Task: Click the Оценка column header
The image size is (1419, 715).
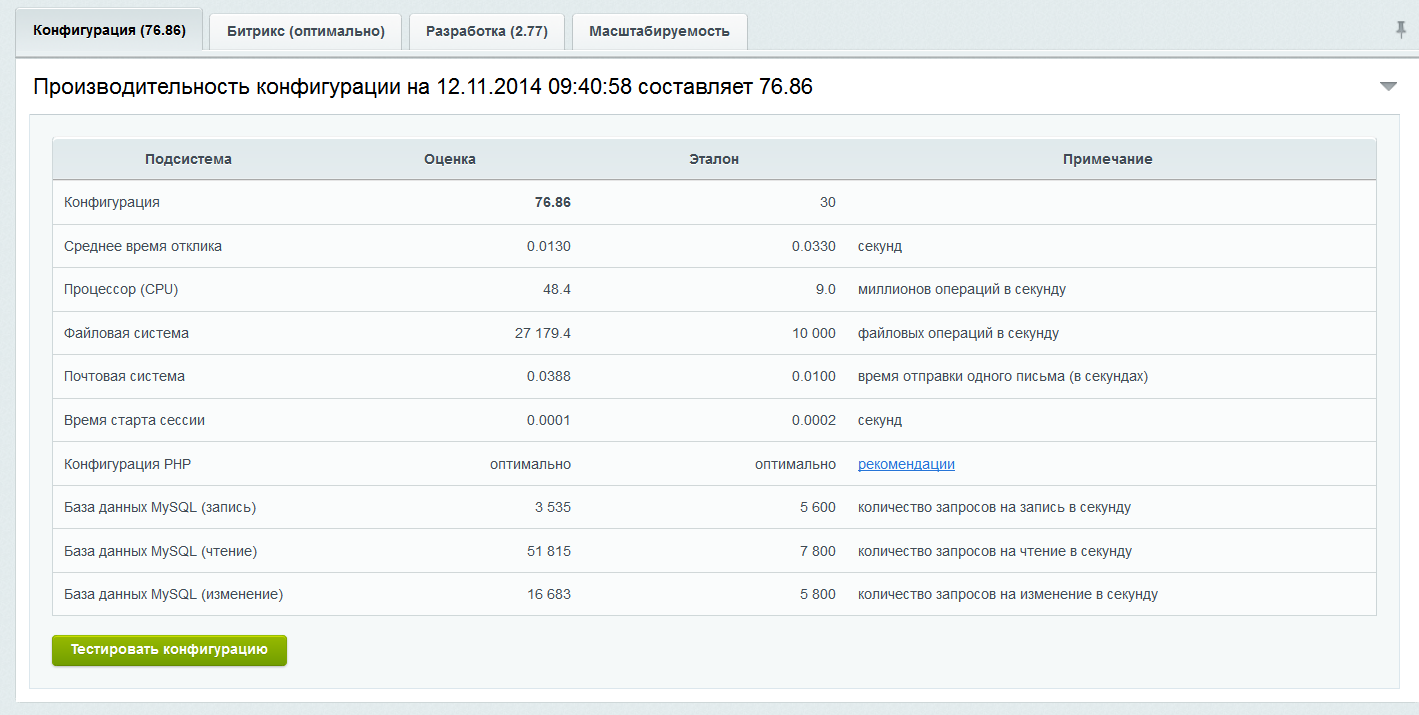Action: point(450,159)
